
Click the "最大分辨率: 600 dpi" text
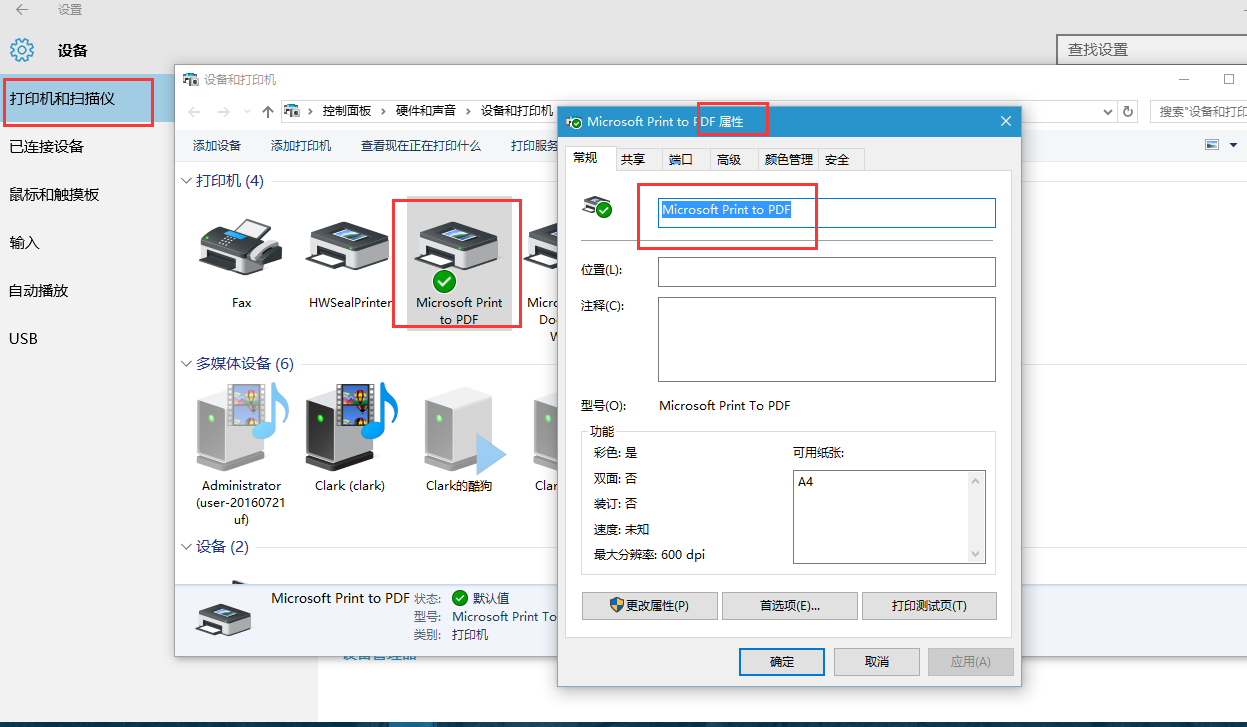649,555
